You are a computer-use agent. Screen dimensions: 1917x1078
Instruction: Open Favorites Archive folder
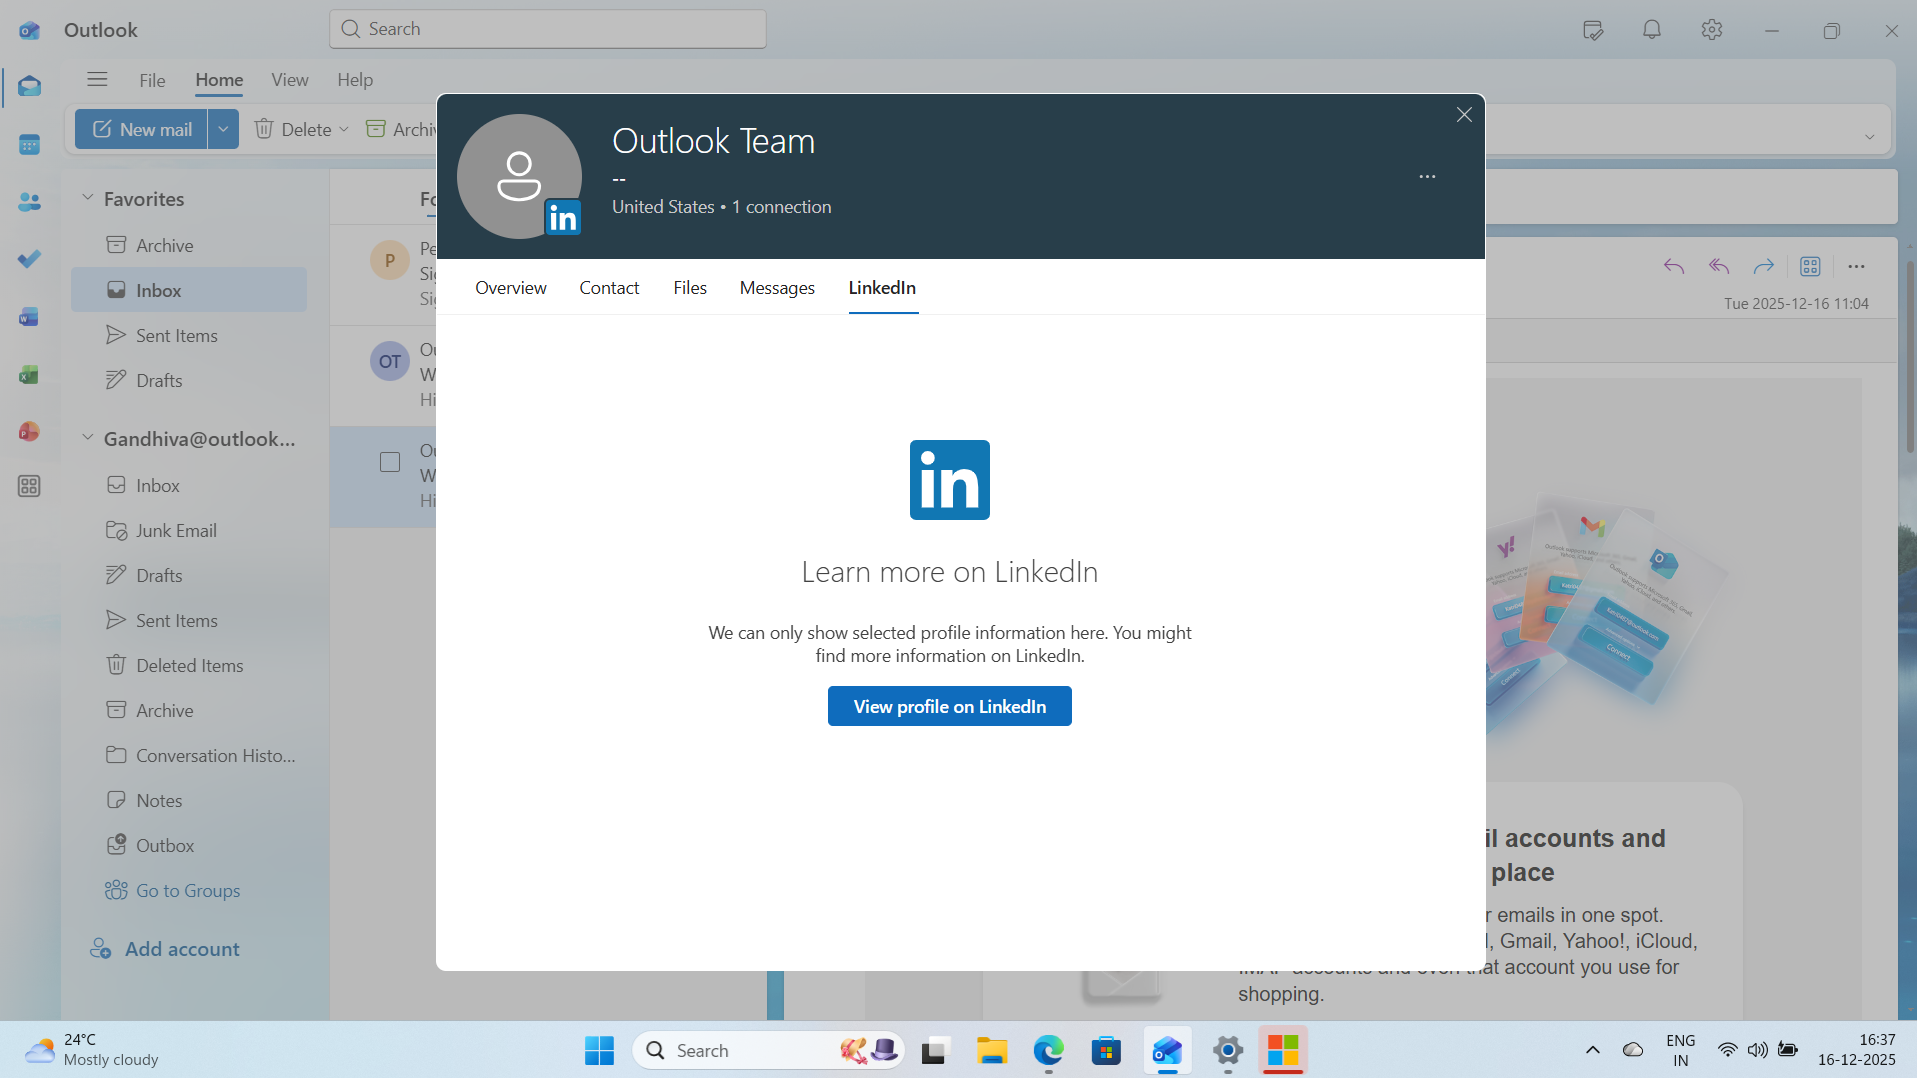tap(189, 245)
